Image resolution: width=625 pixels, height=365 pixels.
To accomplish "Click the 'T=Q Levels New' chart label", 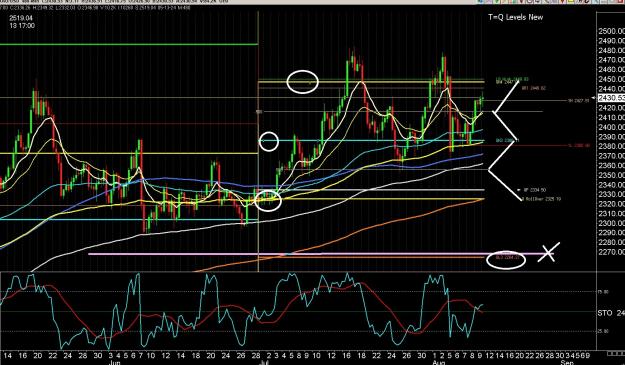I will tap(515, 17).
